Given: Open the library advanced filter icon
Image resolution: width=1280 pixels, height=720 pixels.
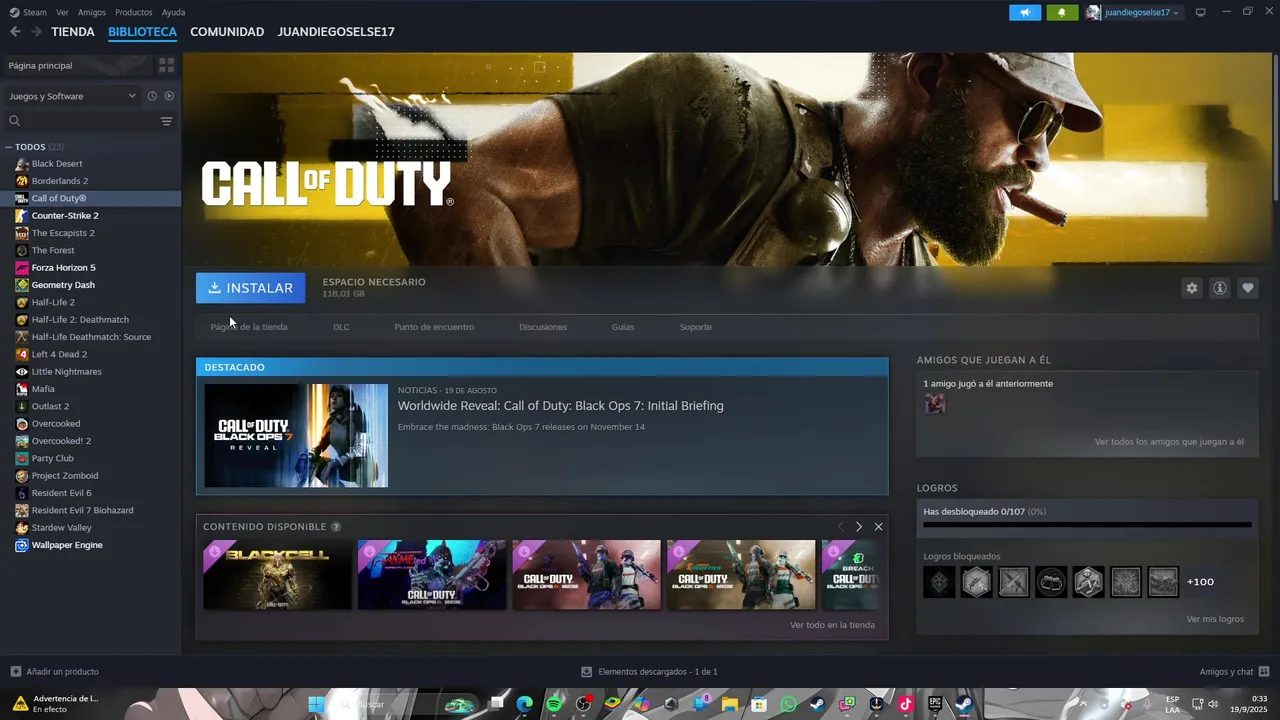Looking at the screenshot, I should 166,121.
